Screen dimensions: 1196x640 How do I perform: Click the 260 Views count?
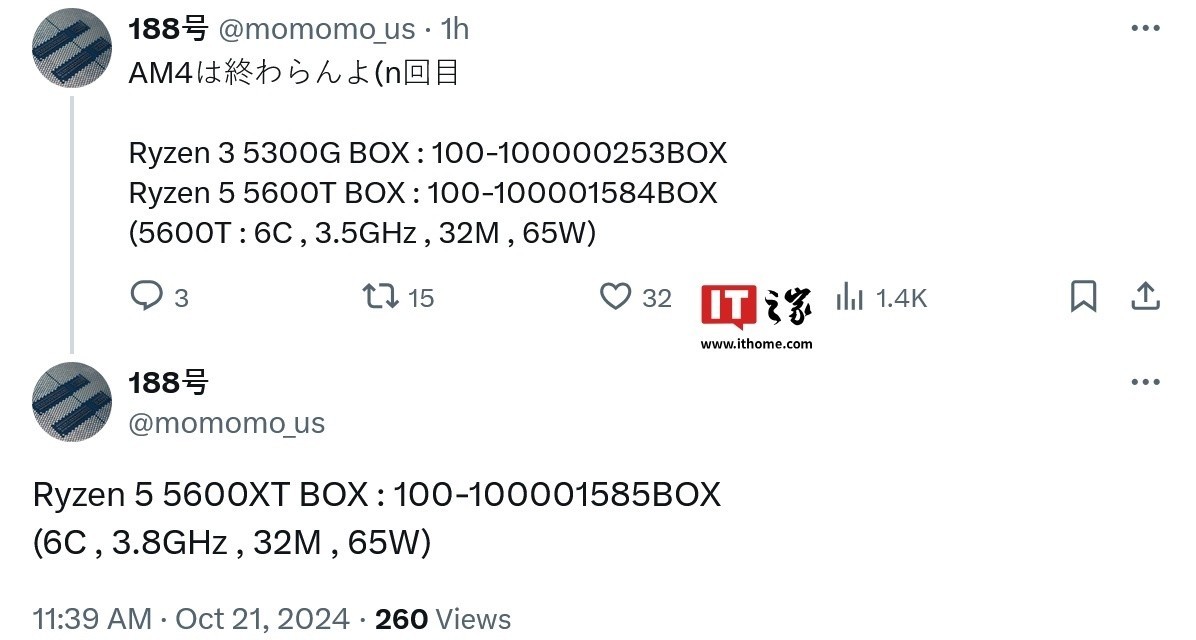[443, 619]
